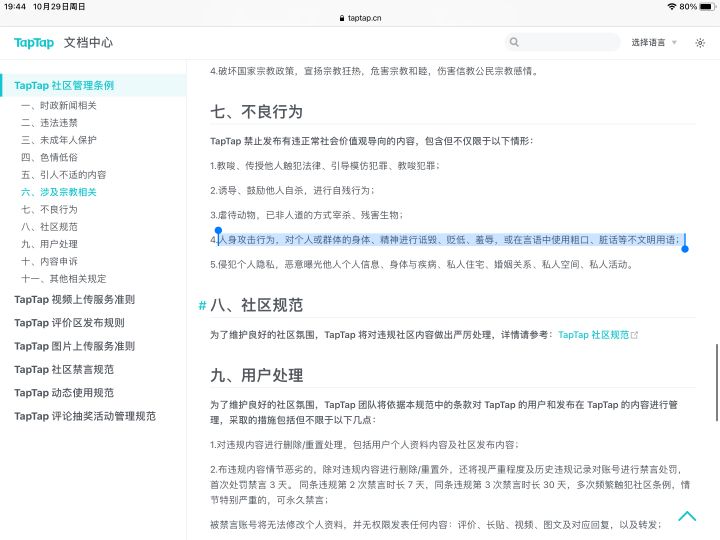Open 文档中心 header title
The width and height of the screenshot is (720, 540).
(88, 42)
